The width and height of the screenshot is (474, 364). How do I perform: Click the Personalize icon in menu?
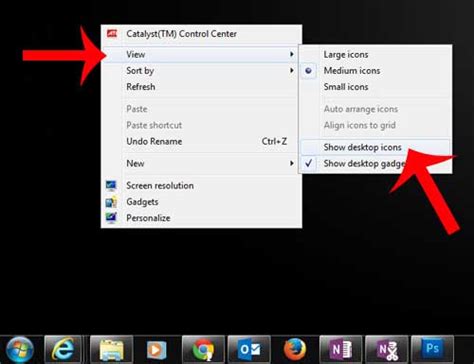[x=111, y=218]
